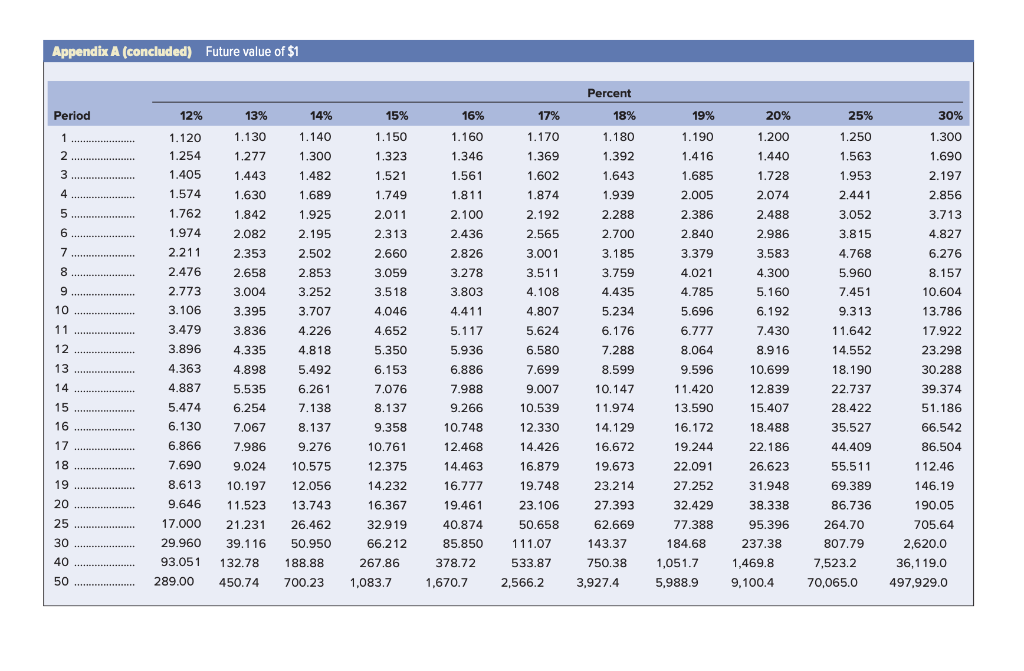
Task: Click the 18% column header
Action: [x=624, y=116]
